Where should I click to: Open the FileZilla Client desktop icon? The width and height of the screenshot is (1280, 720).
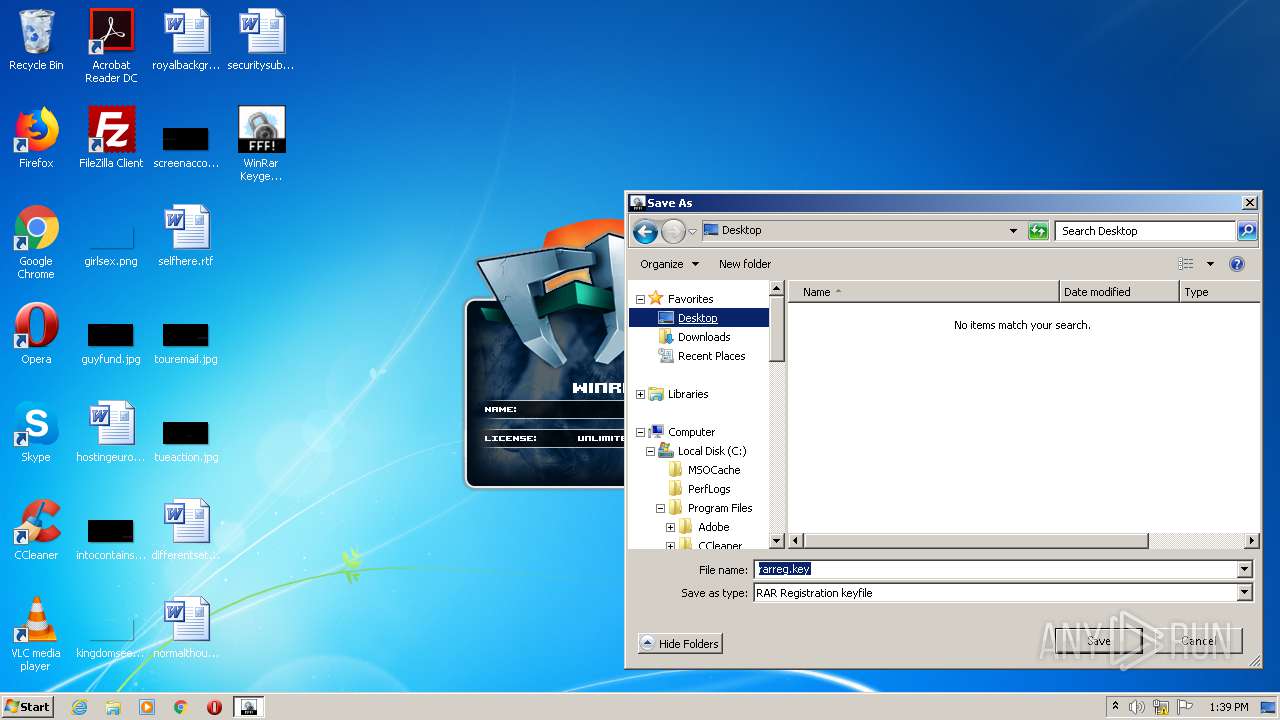111,138
